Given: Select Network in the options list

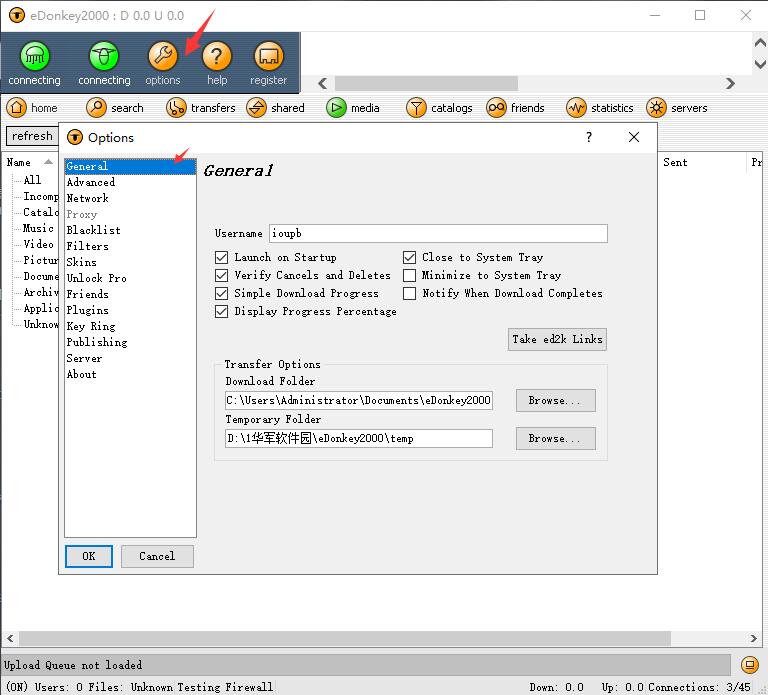Looking at the screenshot, I should 130,198.
